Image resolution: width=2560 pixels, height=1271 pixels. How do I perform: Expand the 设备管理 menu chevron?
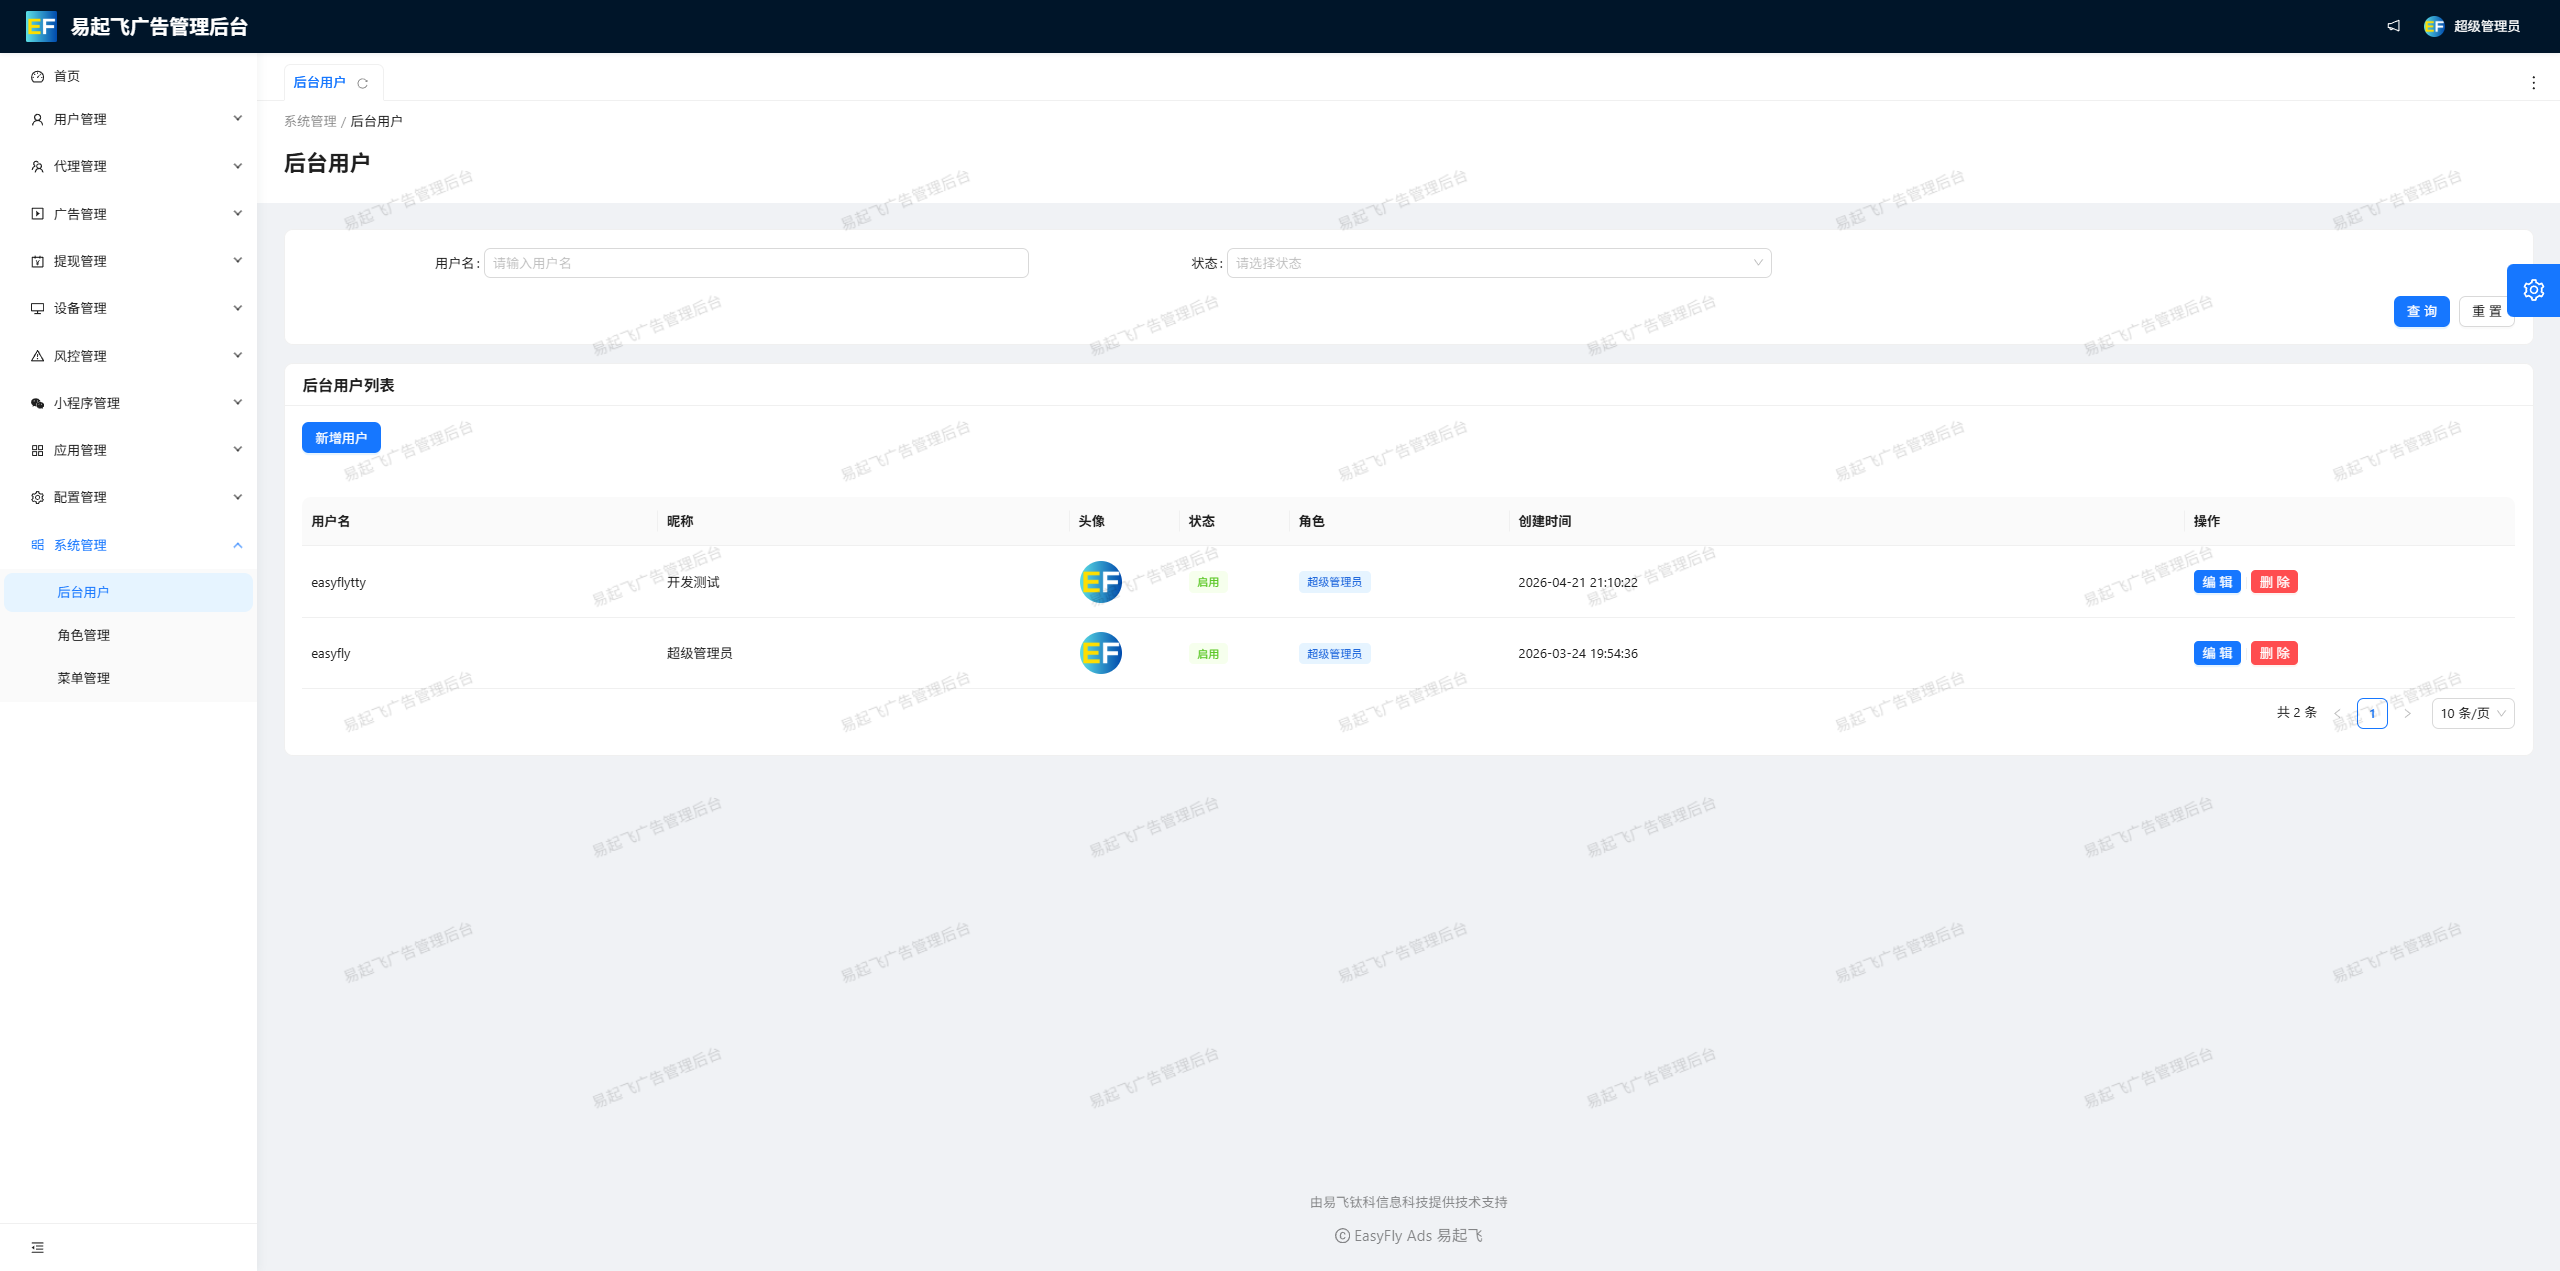click(x=238, y=308)
